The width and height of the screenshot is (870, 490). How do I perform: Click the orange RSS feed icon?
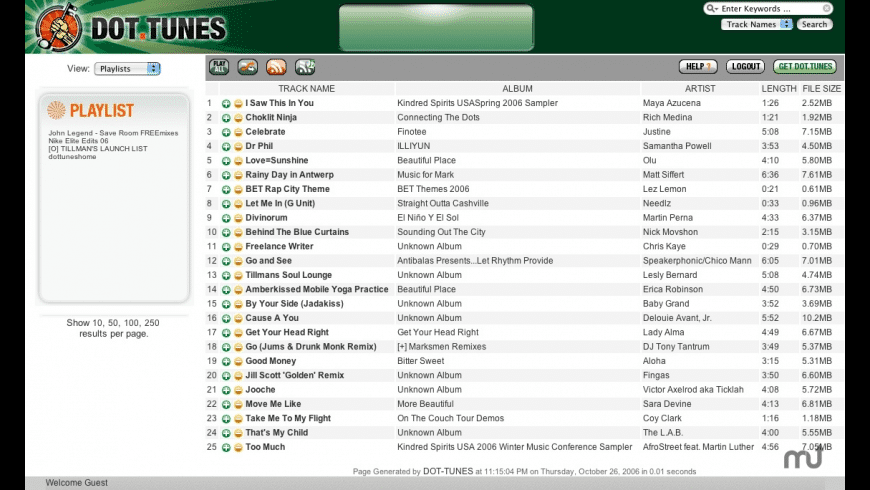pos(276,67)
